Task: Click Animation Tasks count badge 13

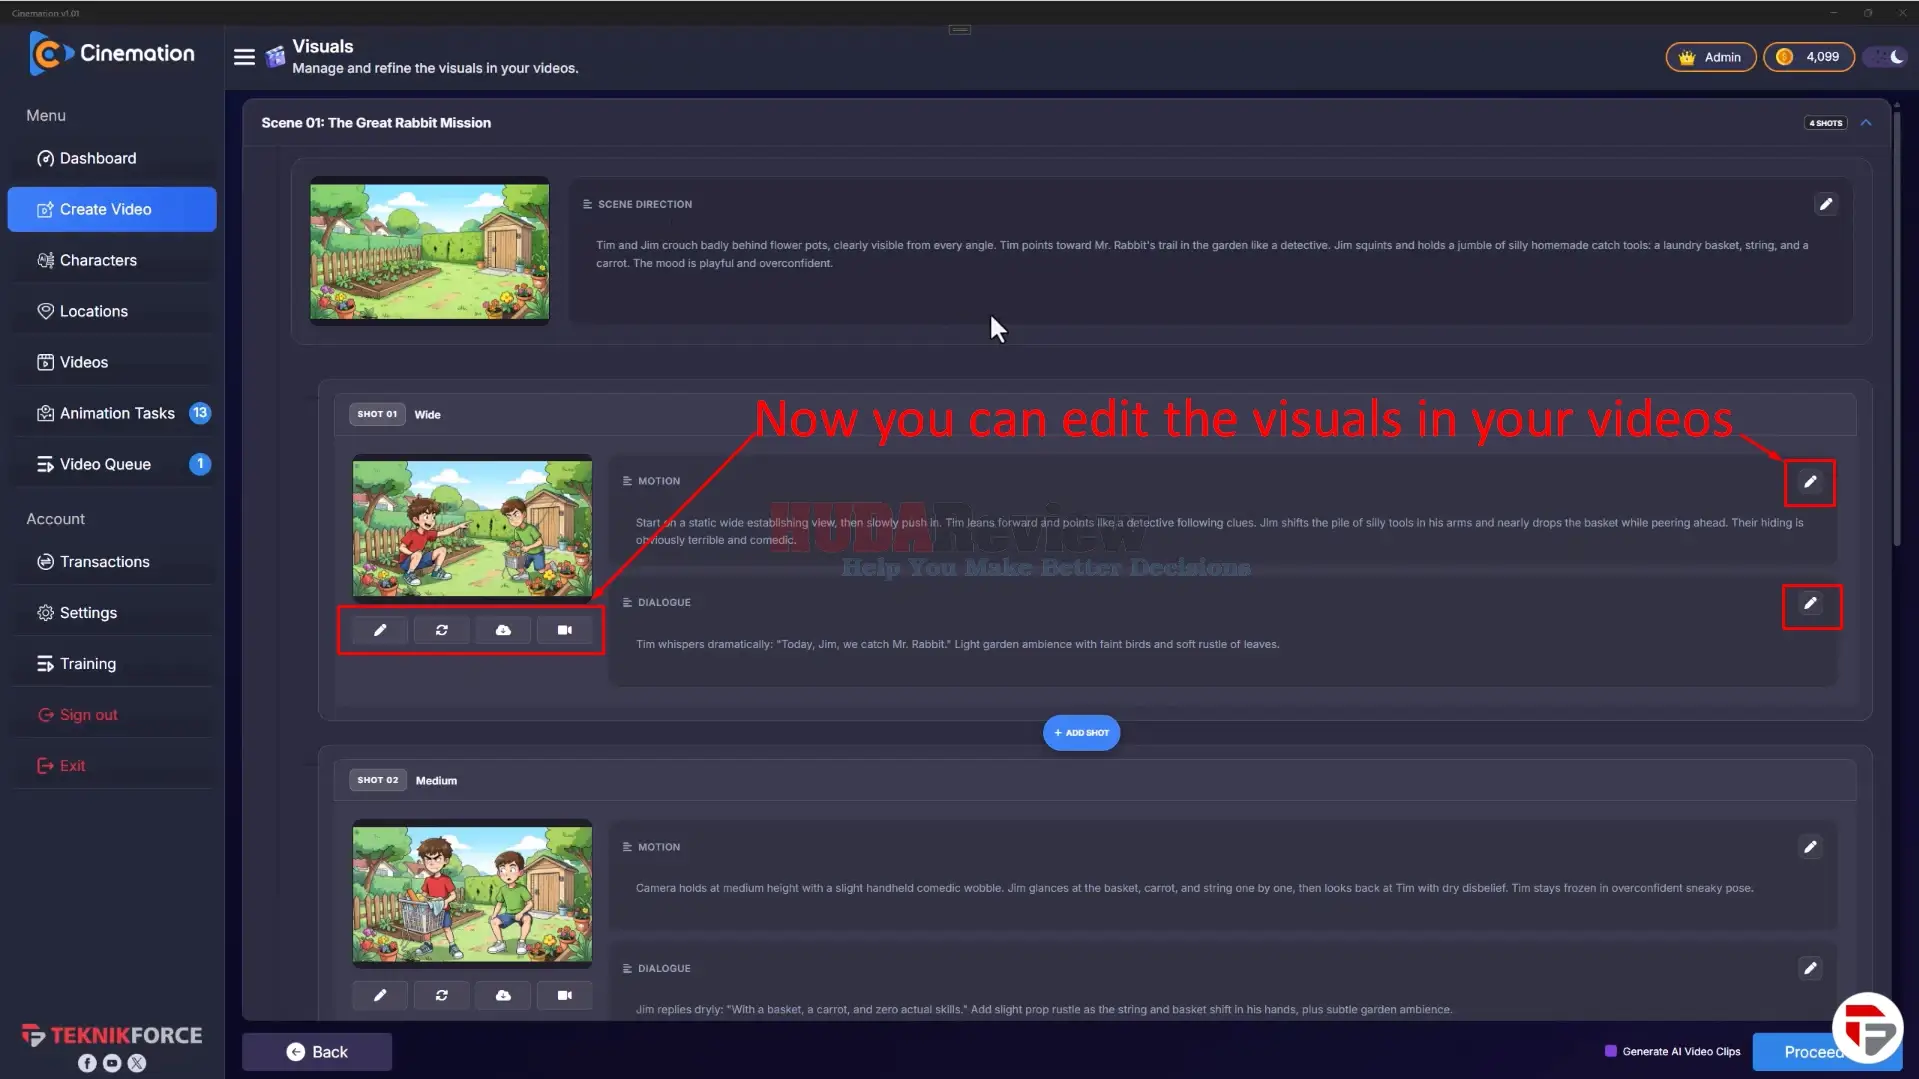Action: [200, 413]
